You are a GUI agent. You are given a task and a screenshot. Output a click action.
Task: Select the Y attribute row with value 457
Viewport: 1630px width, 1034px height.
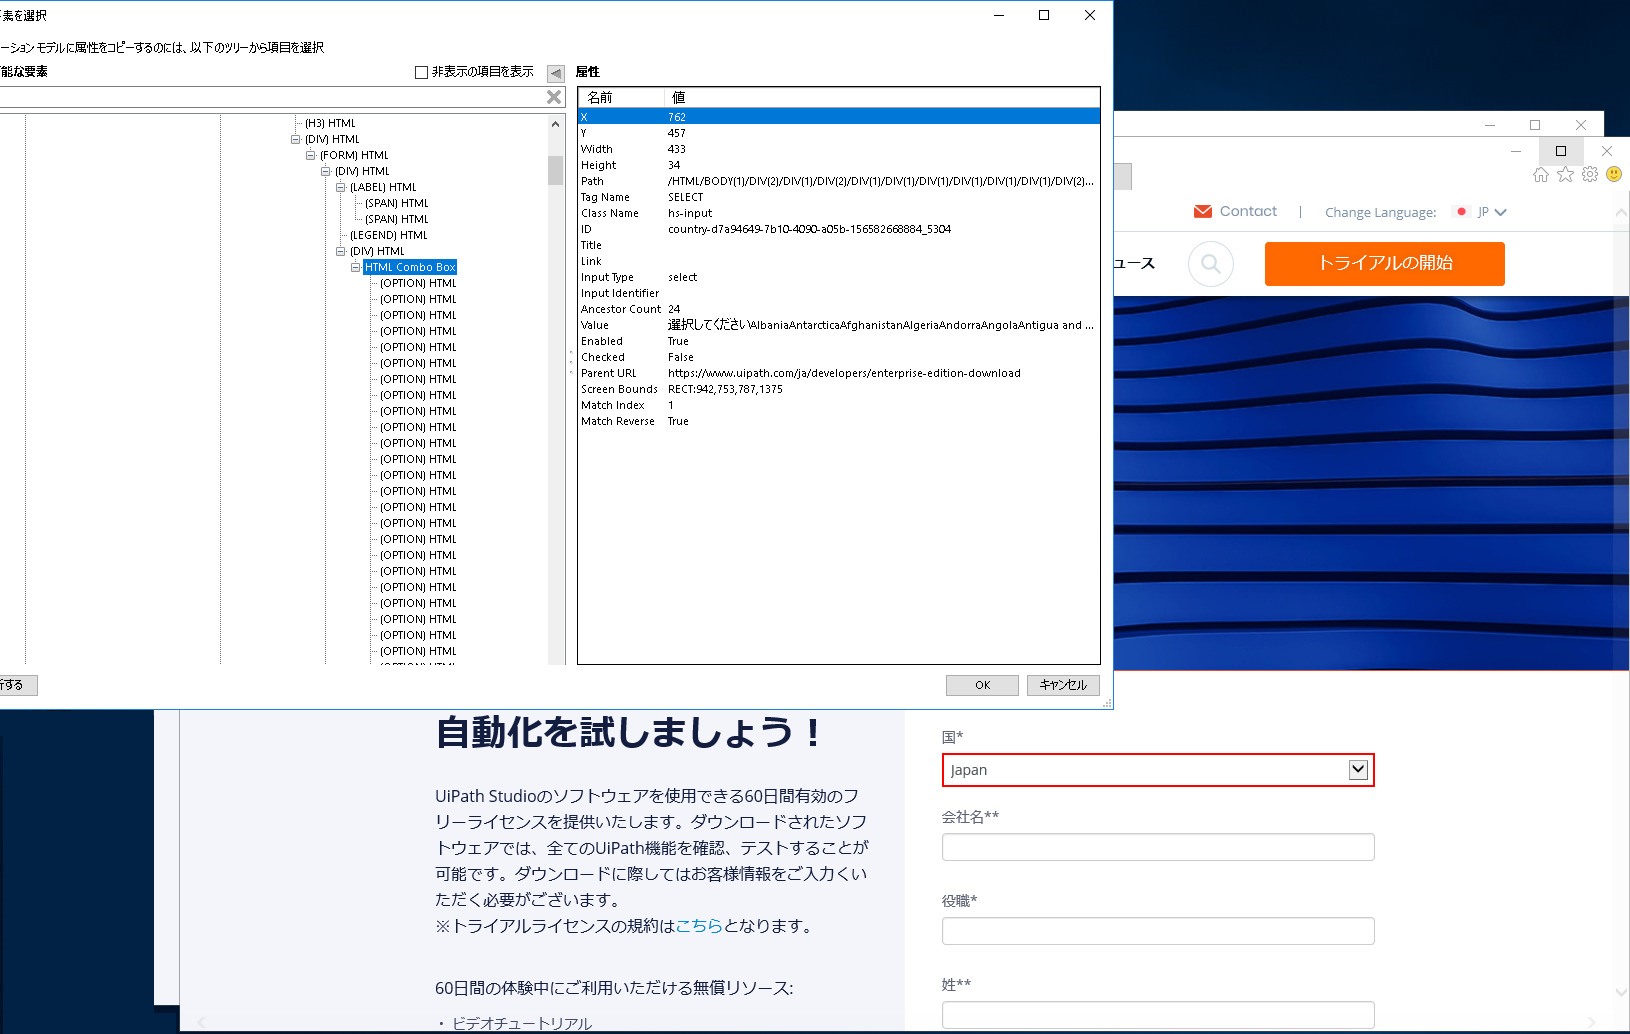839,133
